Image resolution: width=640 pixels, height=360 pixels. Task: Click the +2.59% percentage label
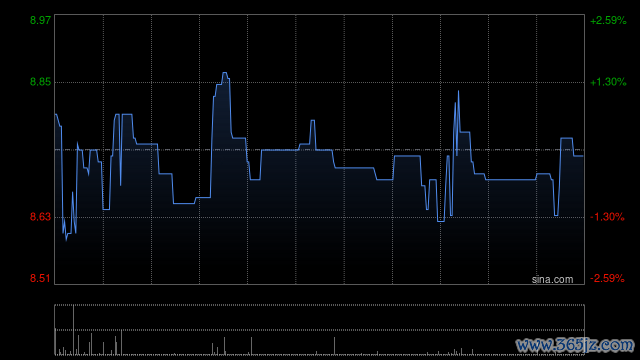(608, 20)
